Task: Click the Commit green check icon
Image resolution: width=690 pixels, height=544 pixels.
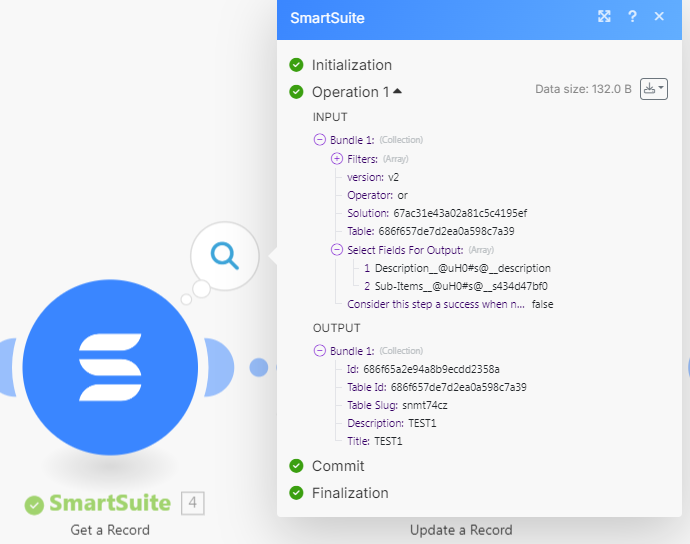Action: point(296,466)
